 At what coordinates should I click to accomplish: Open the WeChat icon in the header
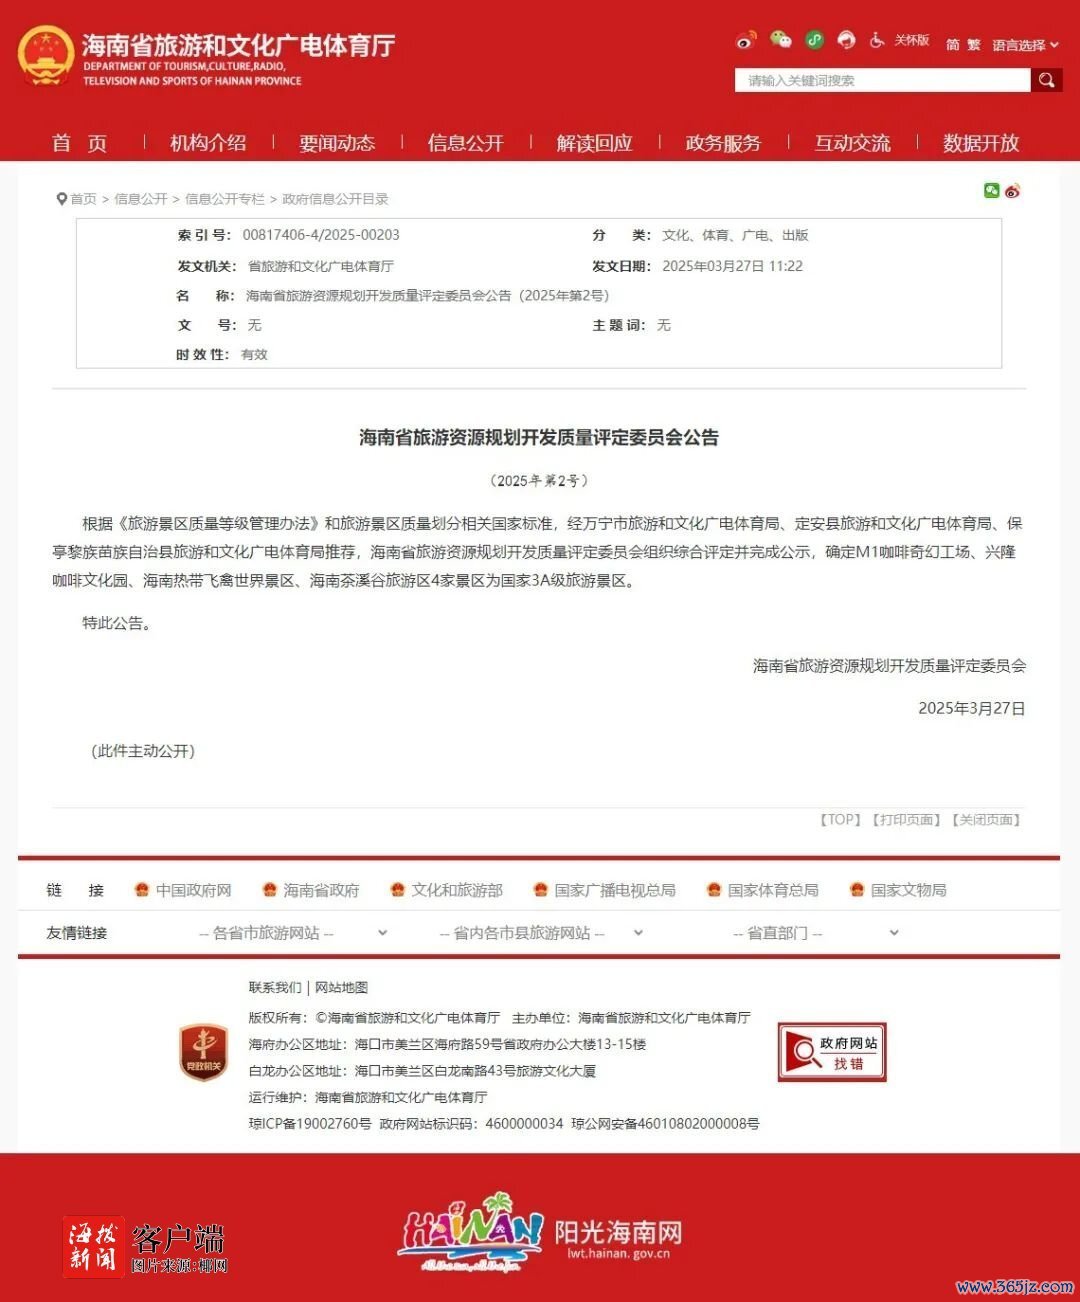point(781,40)
